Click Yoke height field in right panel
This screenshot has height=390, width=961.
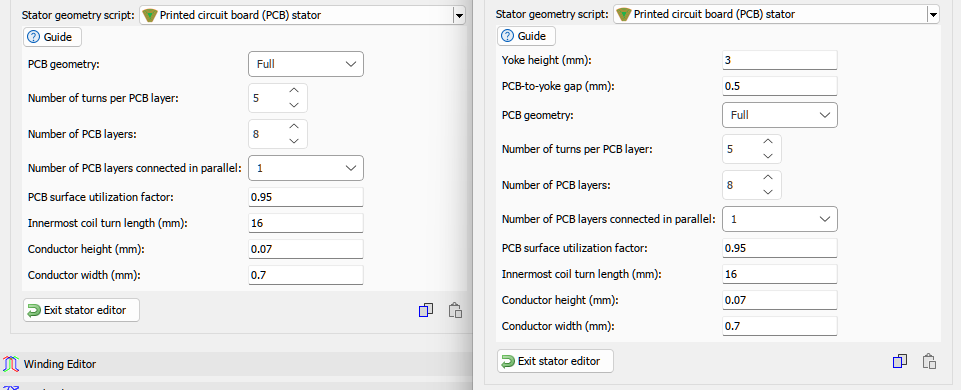780,61
